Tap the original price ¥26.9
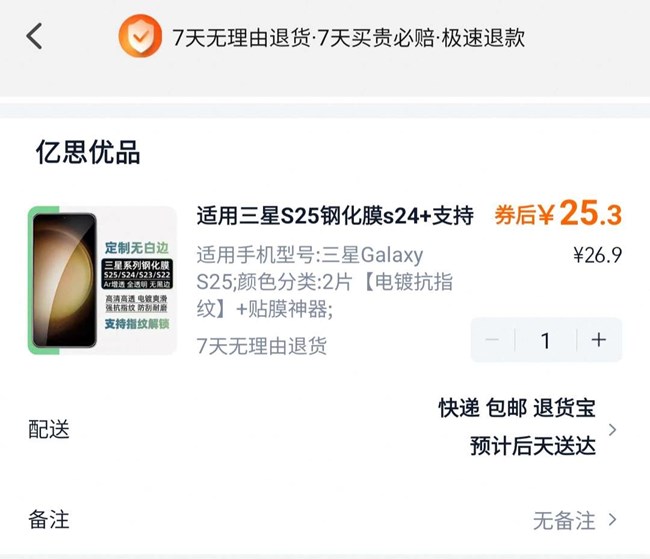650x559 pixels. coord(597,255)
